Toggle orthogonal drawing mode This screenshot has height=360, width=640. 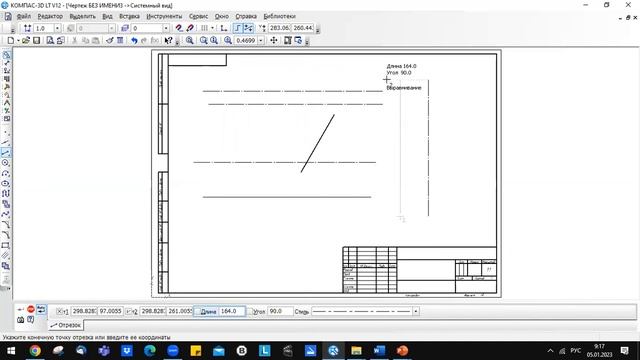pyautogui.click(x=238, y=28)
